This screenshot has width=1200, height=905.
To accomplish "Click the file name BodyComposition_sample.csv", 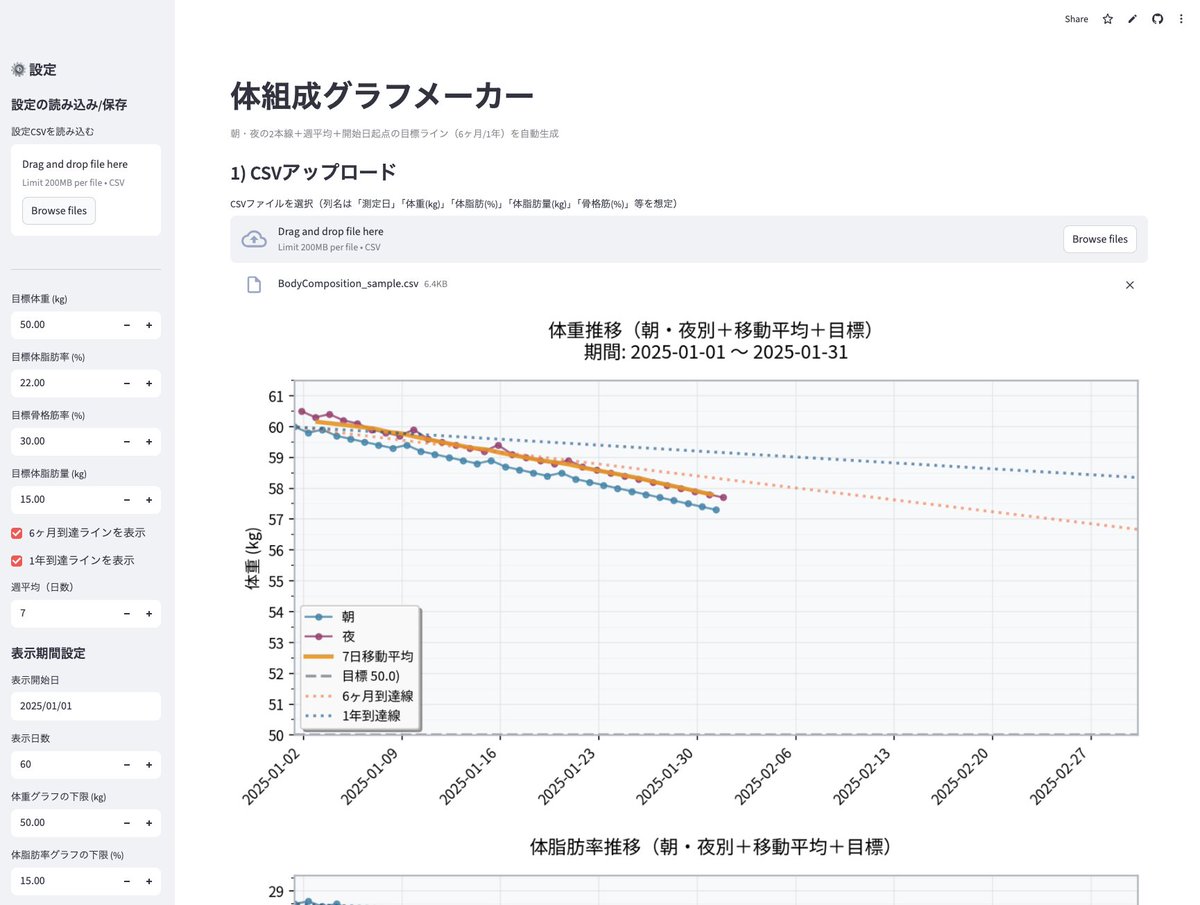I will pos(348,284).
